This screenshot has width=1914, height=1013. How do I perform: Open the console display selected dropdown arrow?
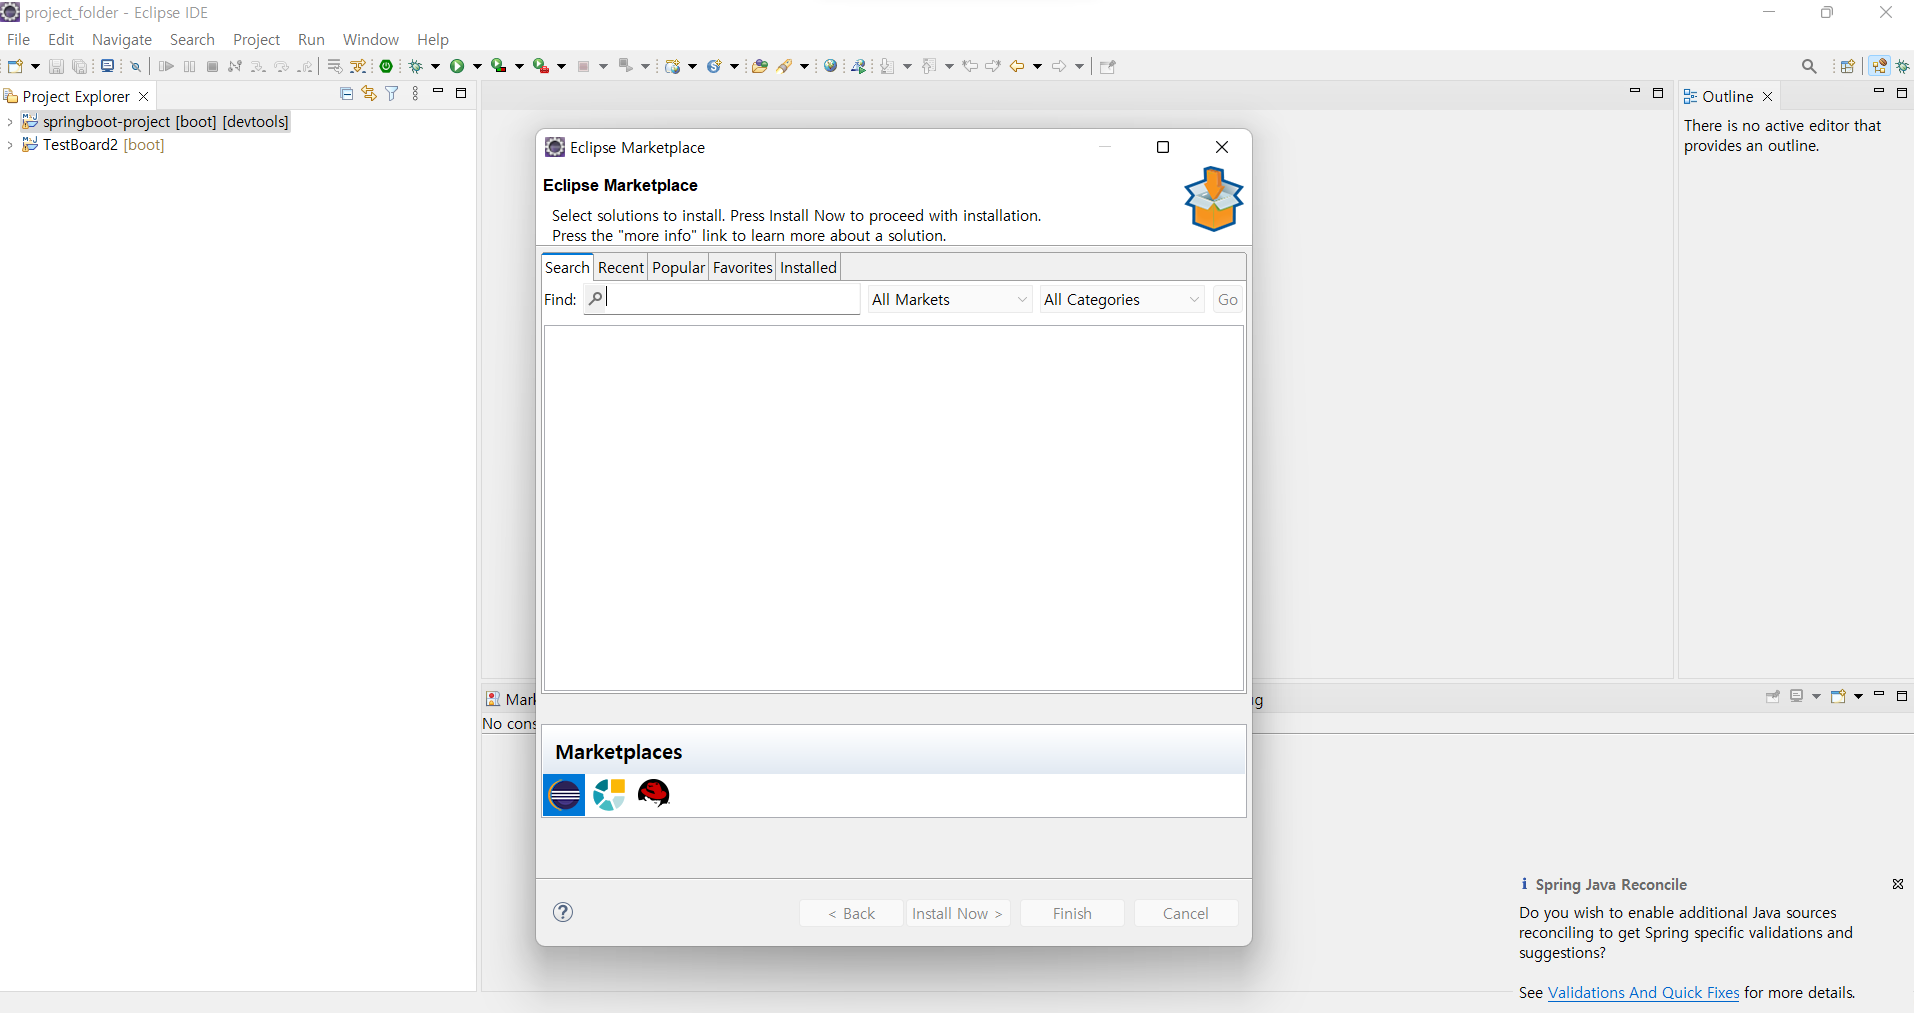point(1816,696)
